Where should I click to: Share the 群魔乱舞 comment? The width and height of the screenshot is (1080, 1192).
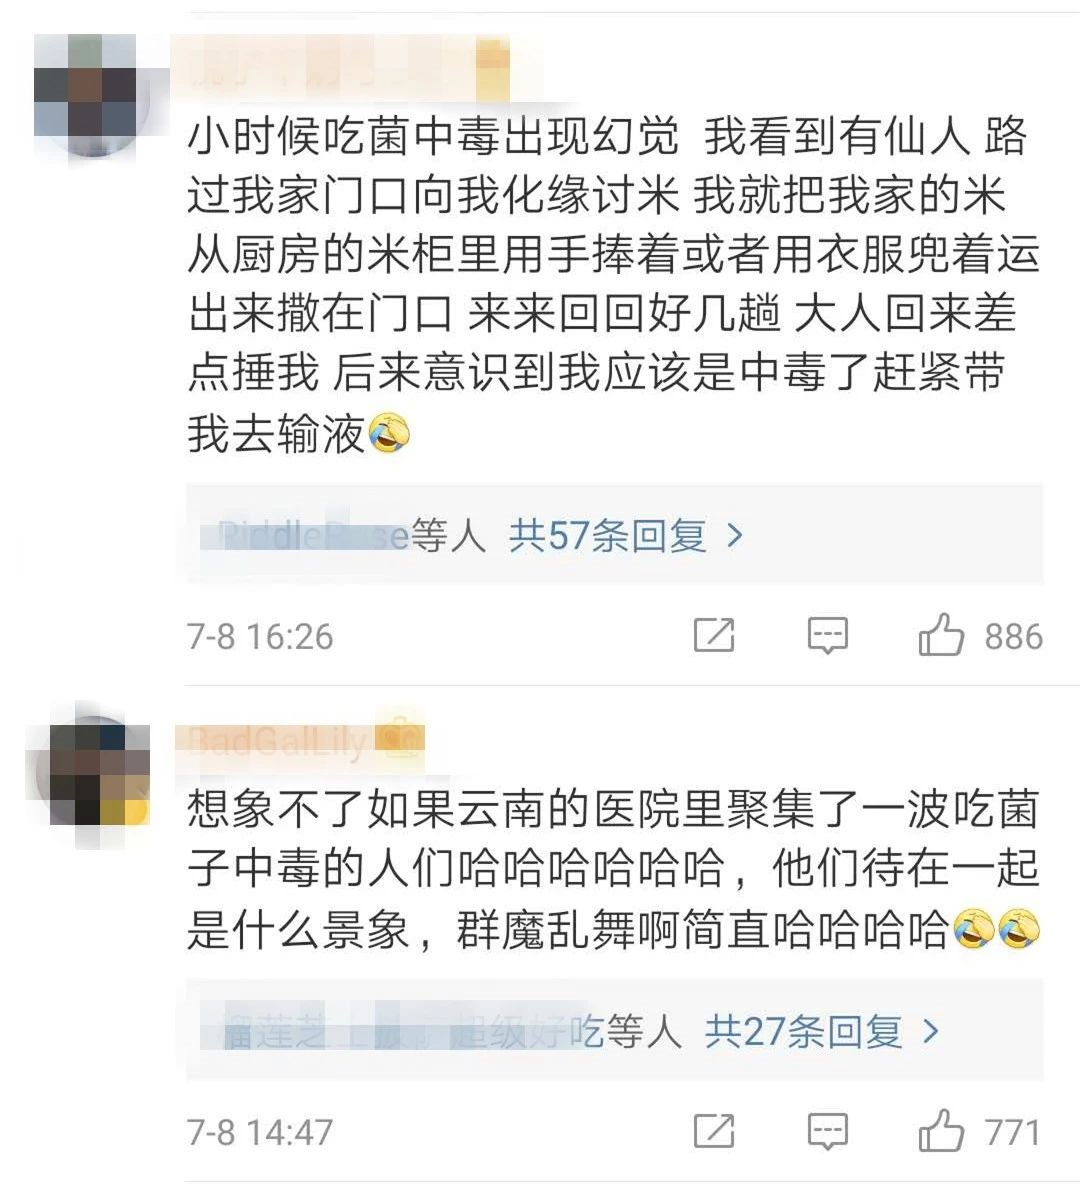714,1131
